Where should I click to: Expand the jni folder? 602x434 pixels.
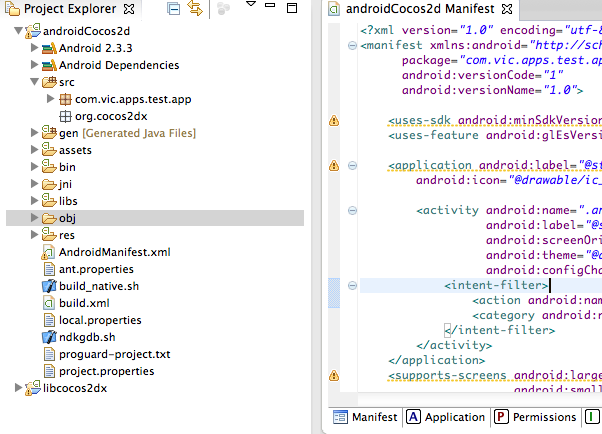[x=34, y=184]
